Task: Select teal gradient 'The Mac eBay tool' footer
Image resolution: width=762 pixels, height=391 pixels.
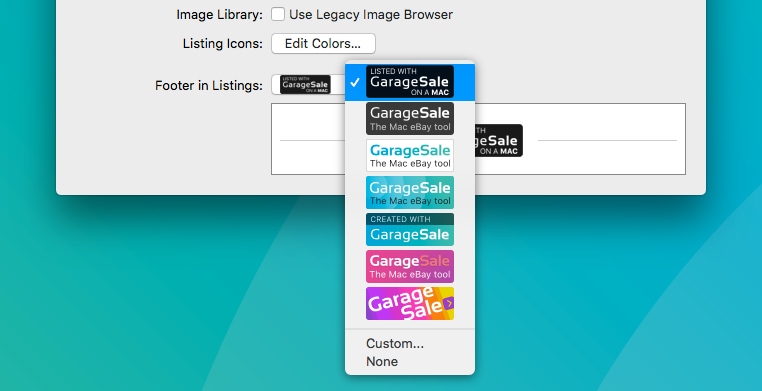Action: click(410, 193)
